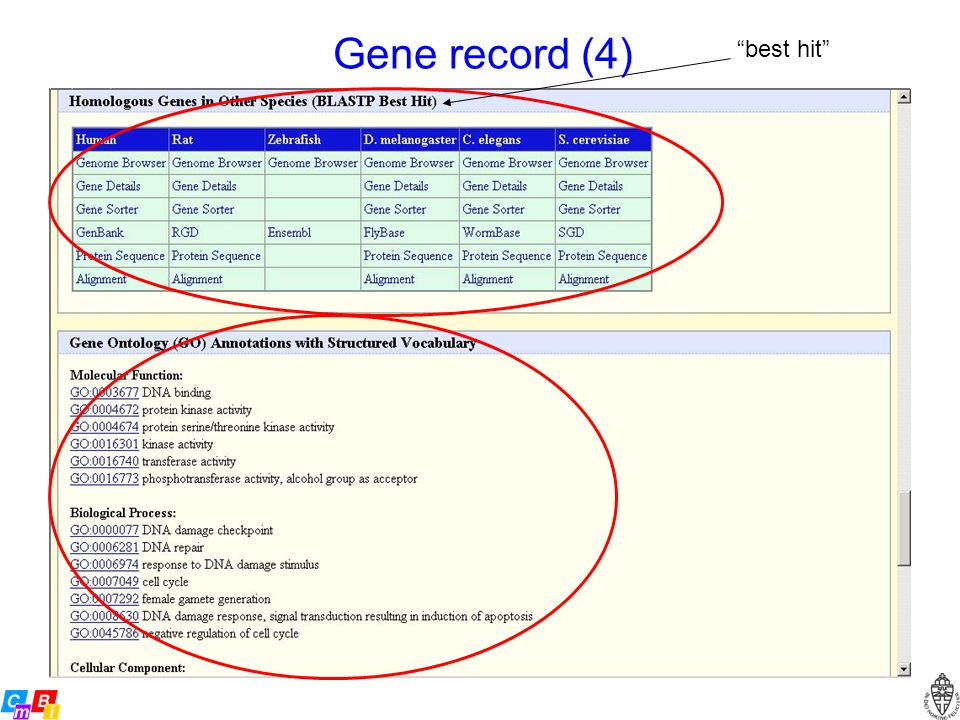
Task: Open Gene Sorter for C. elegans
Action: (493, 209)
